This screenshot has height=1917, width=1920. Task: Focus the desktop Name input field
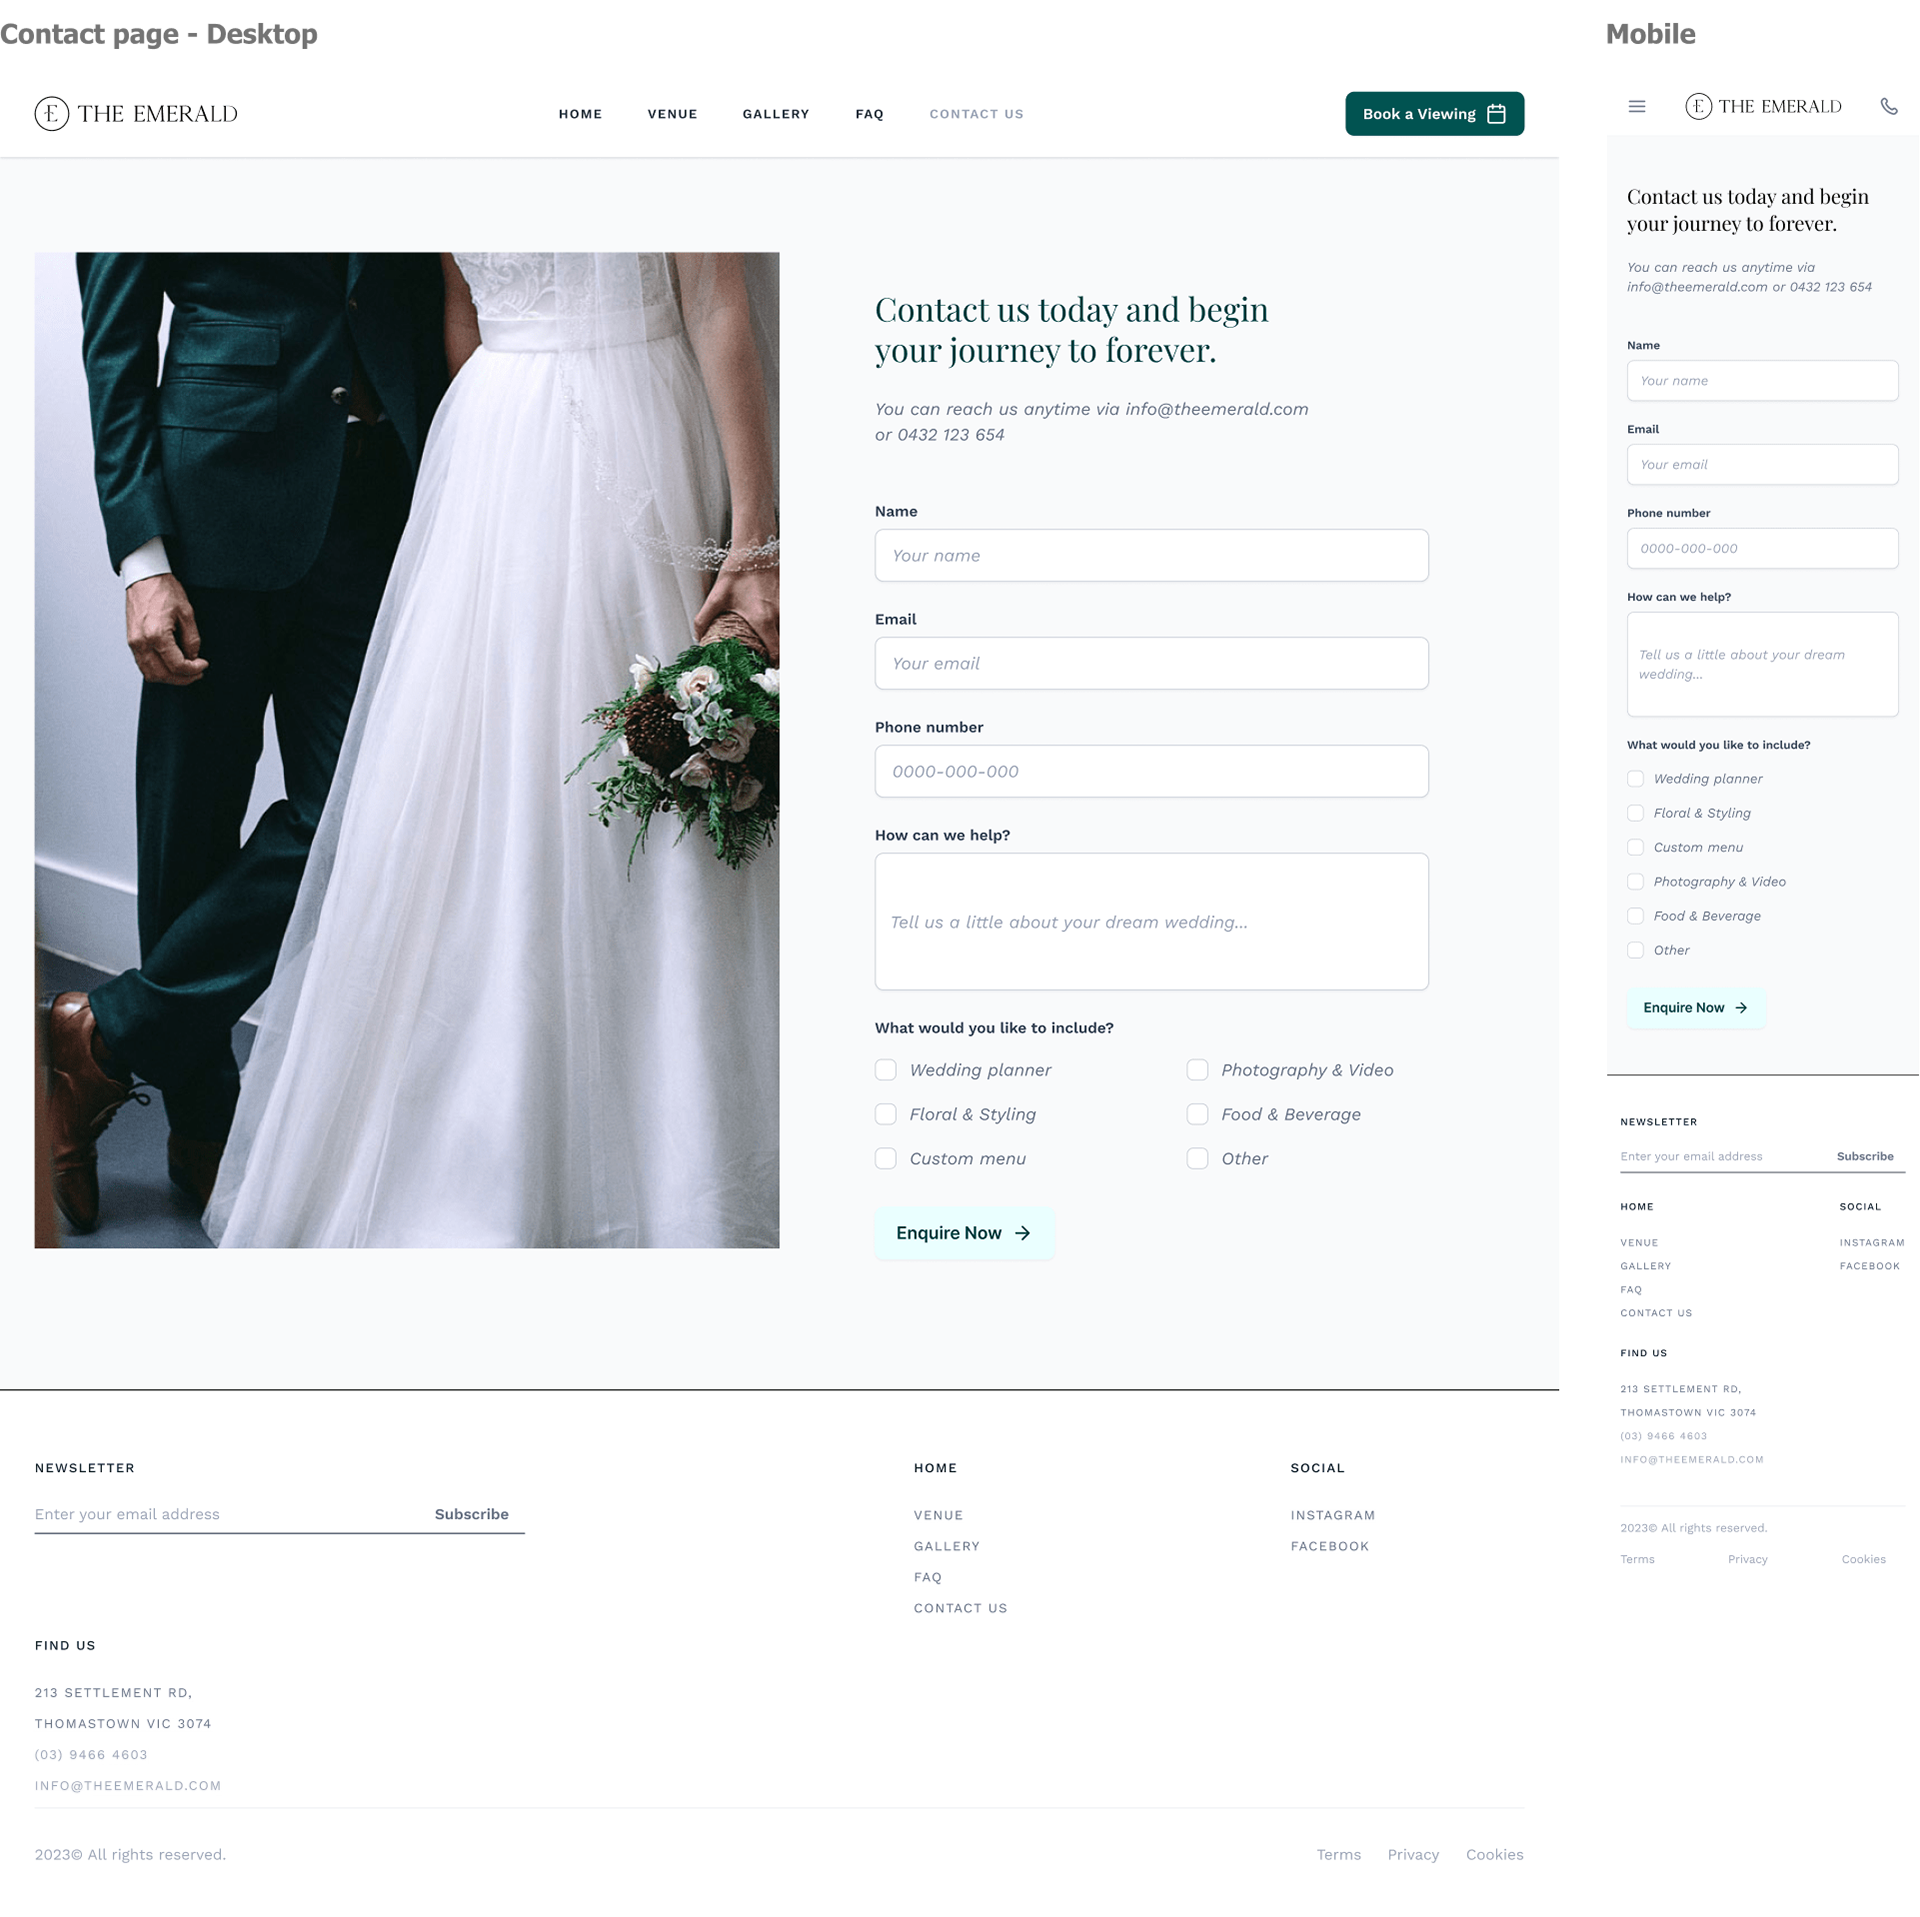[1151, 555]
